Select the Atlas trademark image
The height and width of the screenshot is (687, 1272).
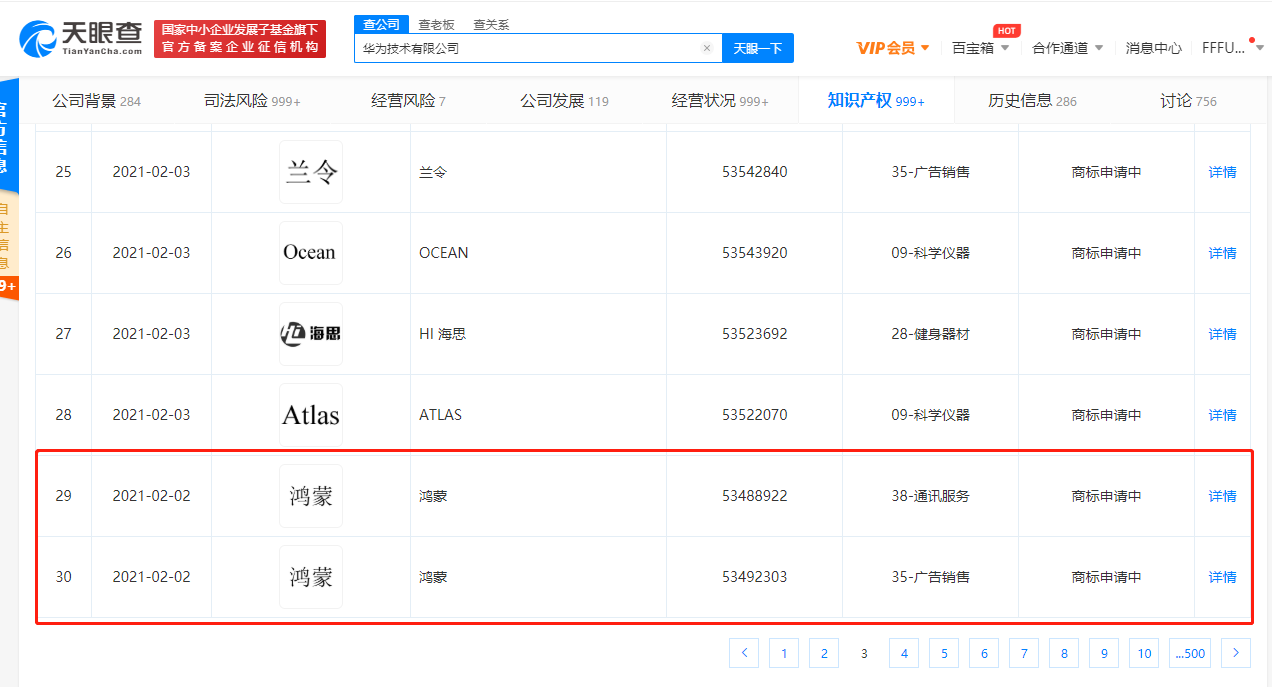(x=310, y=414)
